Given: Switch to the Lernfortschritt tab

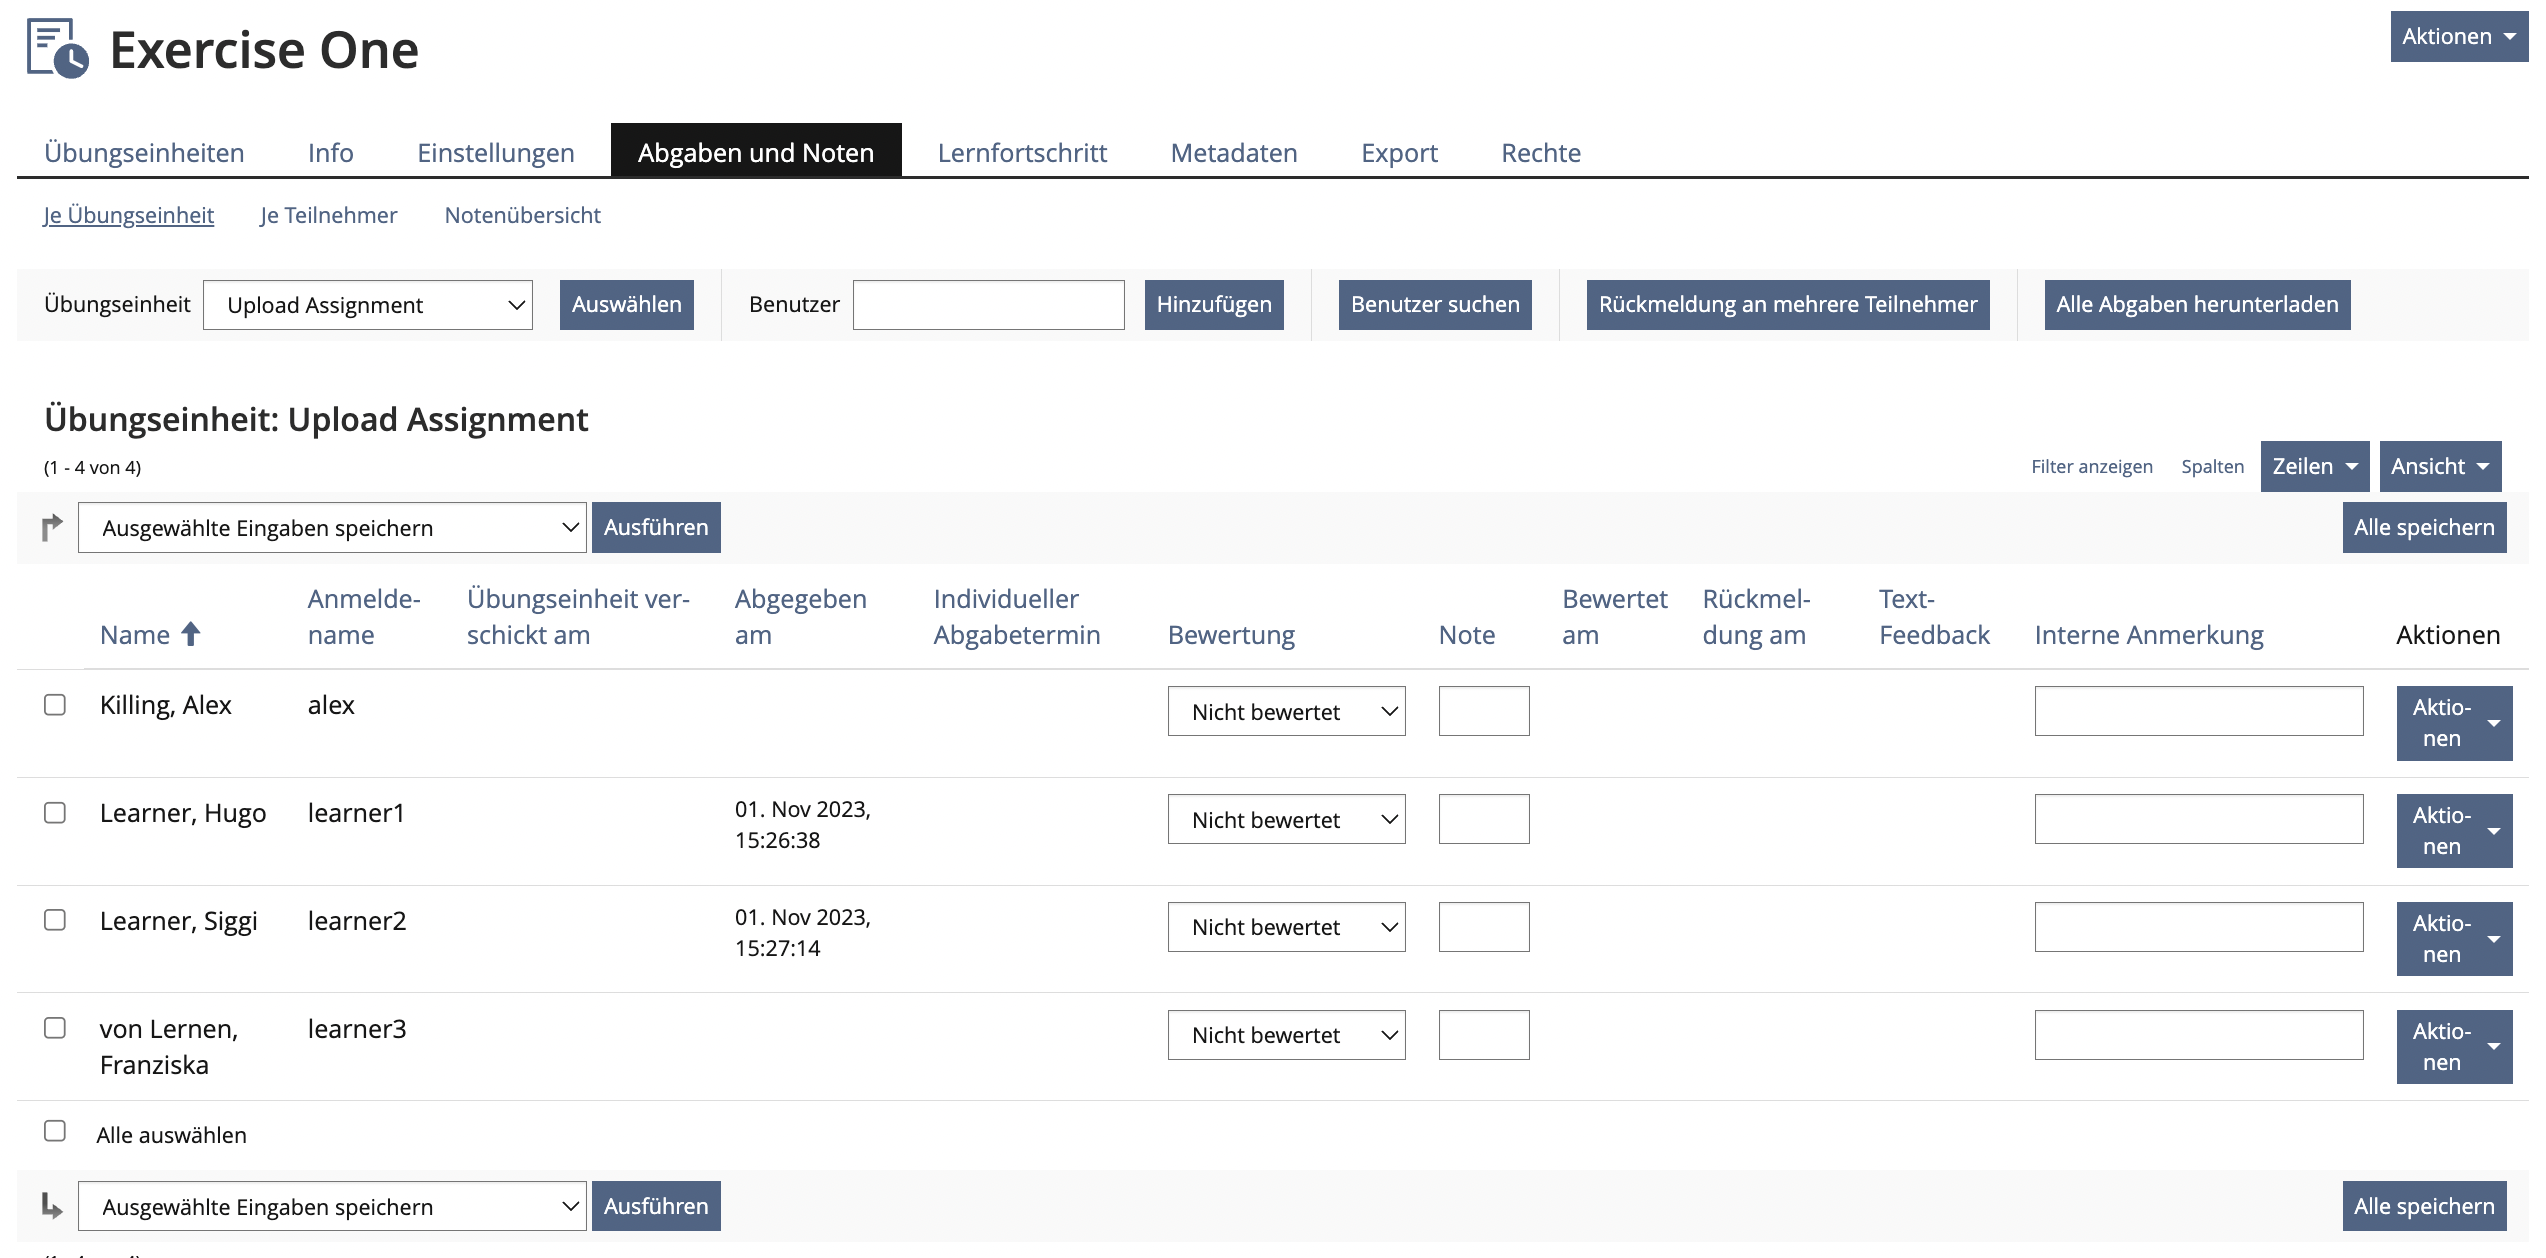Looking at the screenshot, I should pyautogui.click(x=1021, y=153).
